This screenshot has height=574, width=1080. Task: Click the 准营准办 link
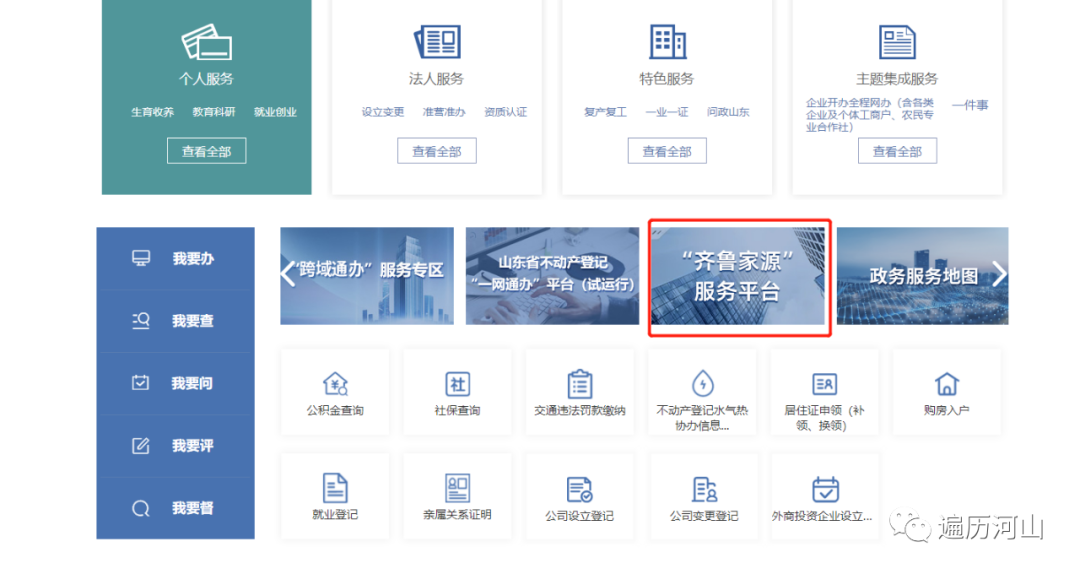coord(444,112)
